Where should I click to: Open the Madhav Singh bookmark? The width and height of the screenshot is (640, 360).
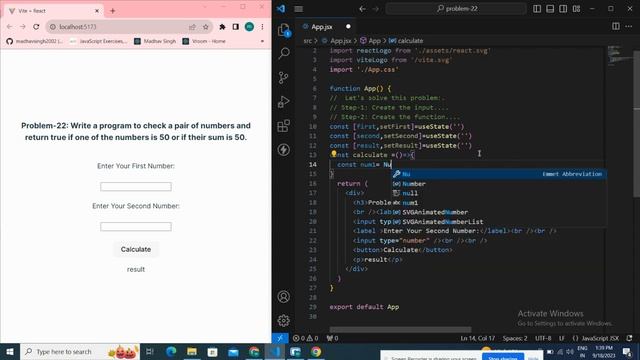point(155,41)
